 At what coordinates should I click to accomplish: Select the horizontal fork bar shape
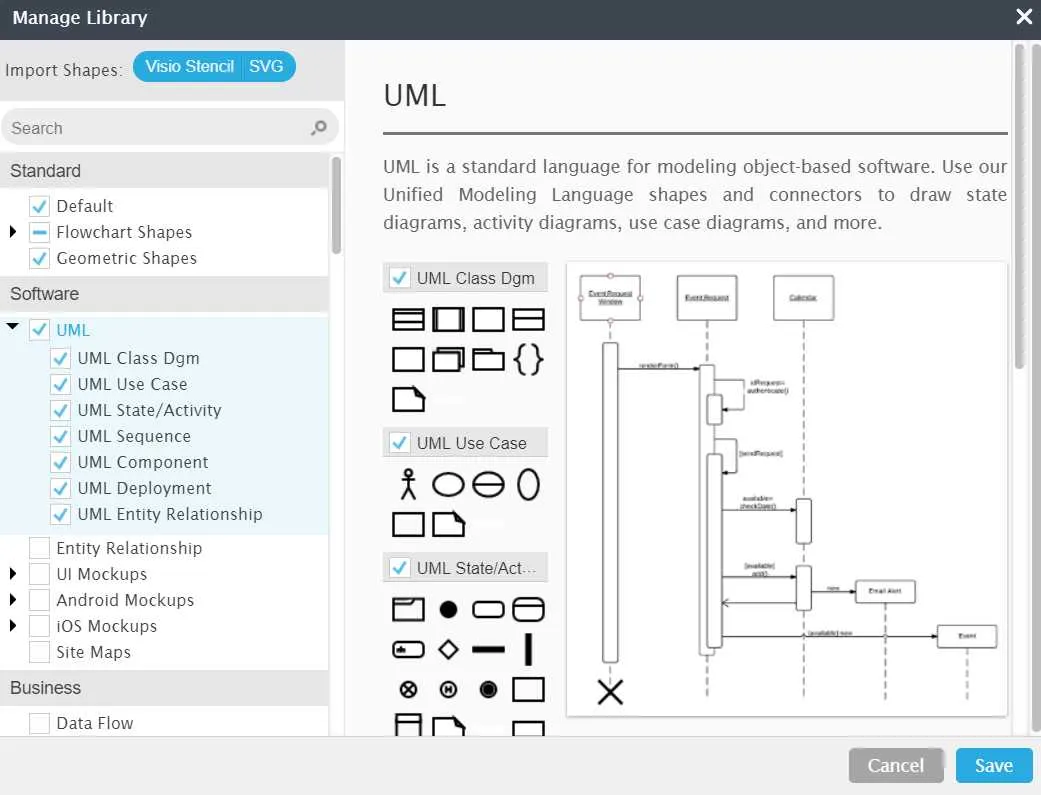click(x=488, y=650)
